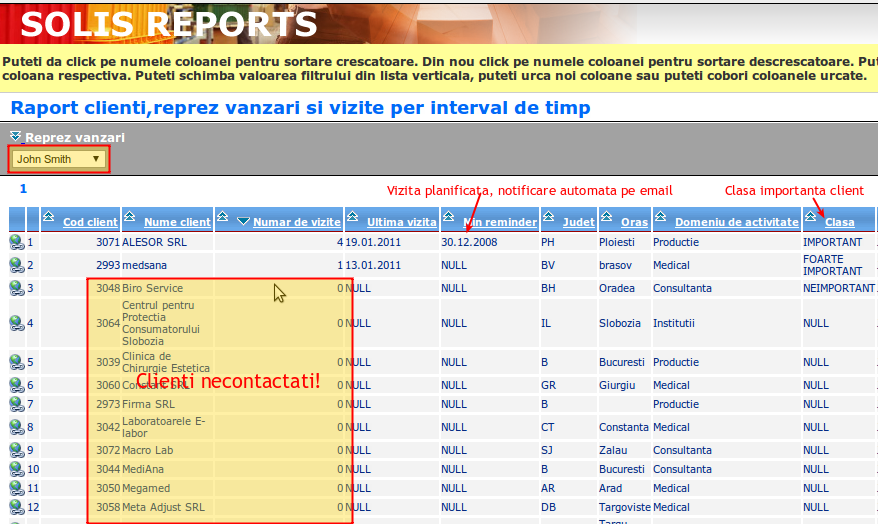This screenshot has width=878, height=524.
Task: Click the globe link icon of row 6
Action: pyautogui.click(x=17, y=385)
